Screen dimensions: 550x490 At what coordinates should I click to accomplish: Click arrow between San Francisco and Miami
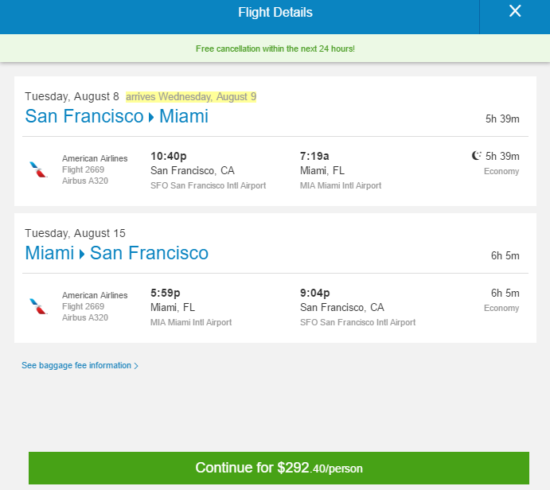click(x=151, y=117)
